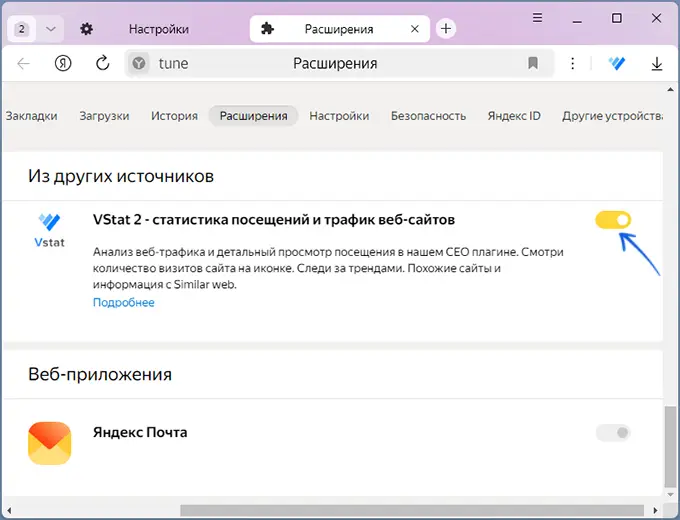Click the VStat 2 extension title
This screenshot has width=680, height=520.
(x=274, y=220)
